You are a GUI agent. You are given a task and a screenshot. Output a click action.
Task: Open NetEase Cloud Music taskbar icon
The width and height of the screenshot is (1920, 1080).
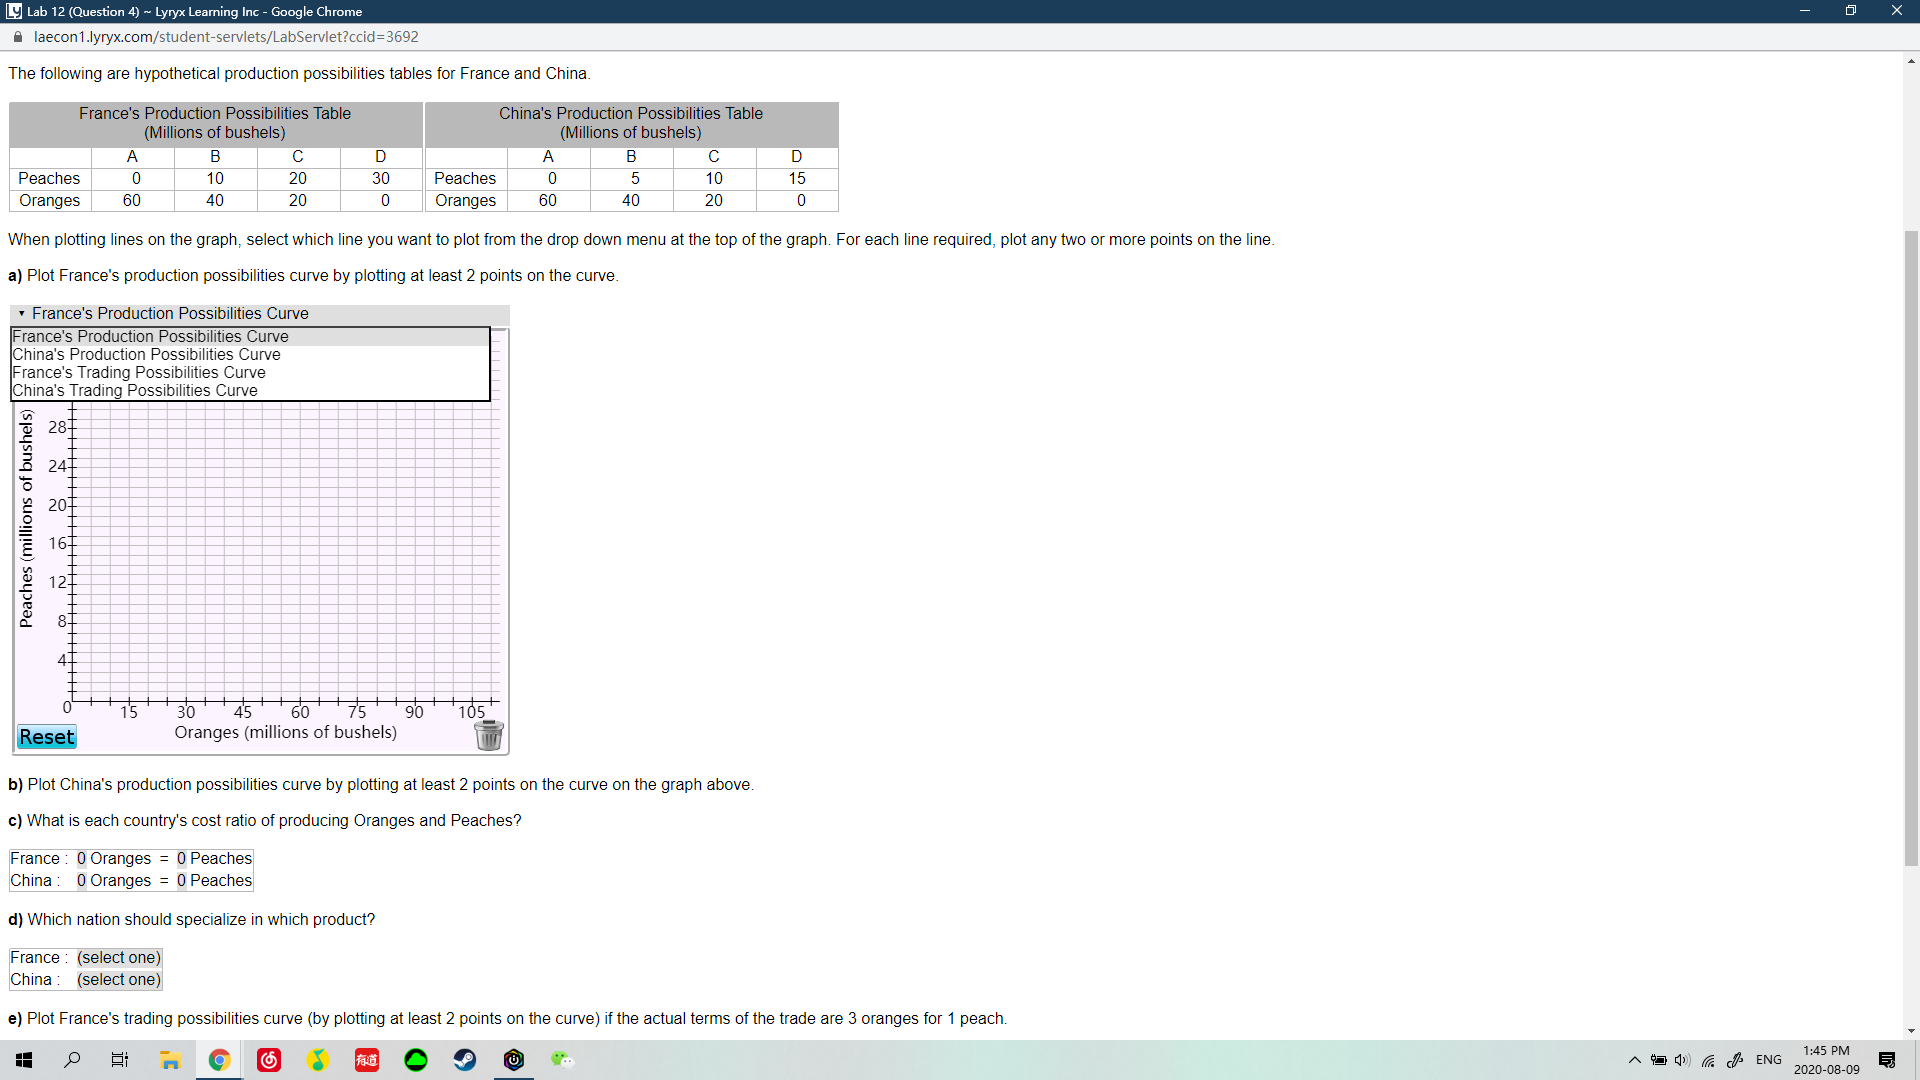tap(269, 1060)
